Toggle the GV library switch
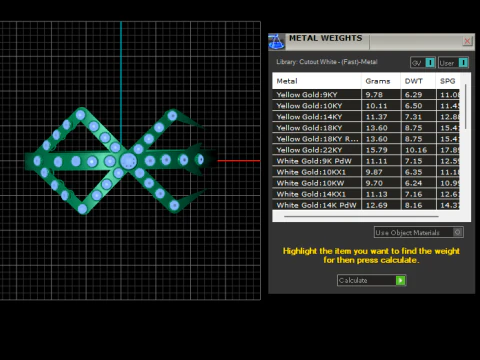480x360 pixels. coord(430,62)
